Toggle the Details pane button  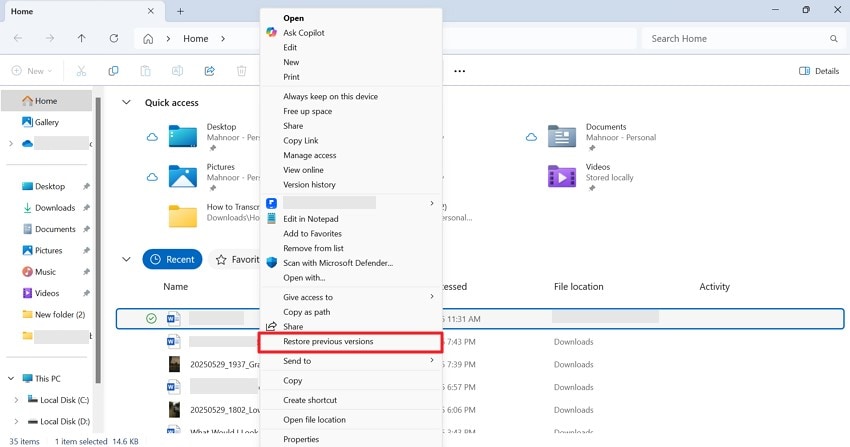click(x=819, y=71)
